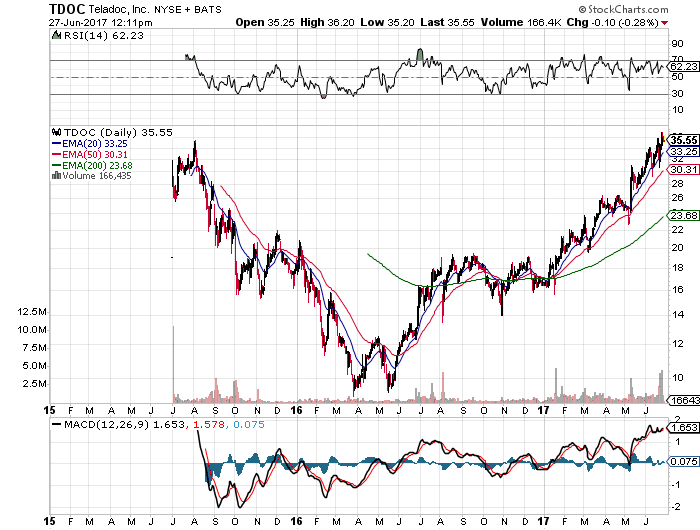Click the 5.0M volume axis label
Screen dimensions: 700x530
pos(34,366)
